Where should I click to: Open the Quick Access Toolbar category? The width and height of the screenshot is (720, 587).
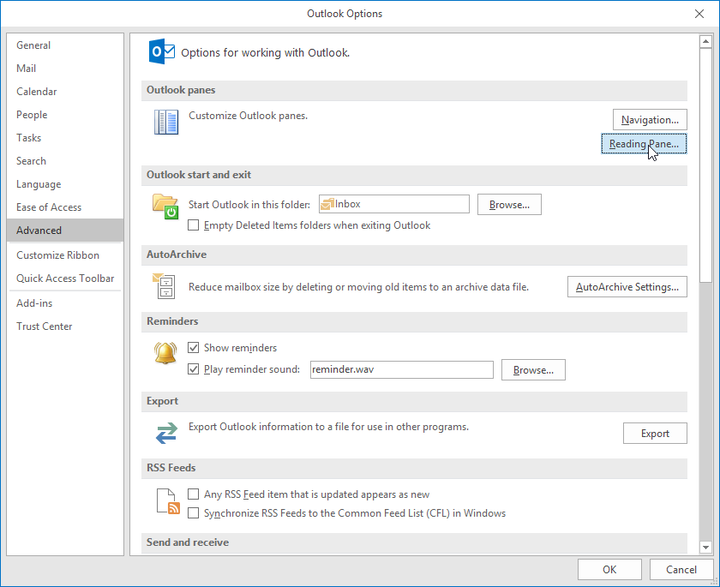click(65, 278)
